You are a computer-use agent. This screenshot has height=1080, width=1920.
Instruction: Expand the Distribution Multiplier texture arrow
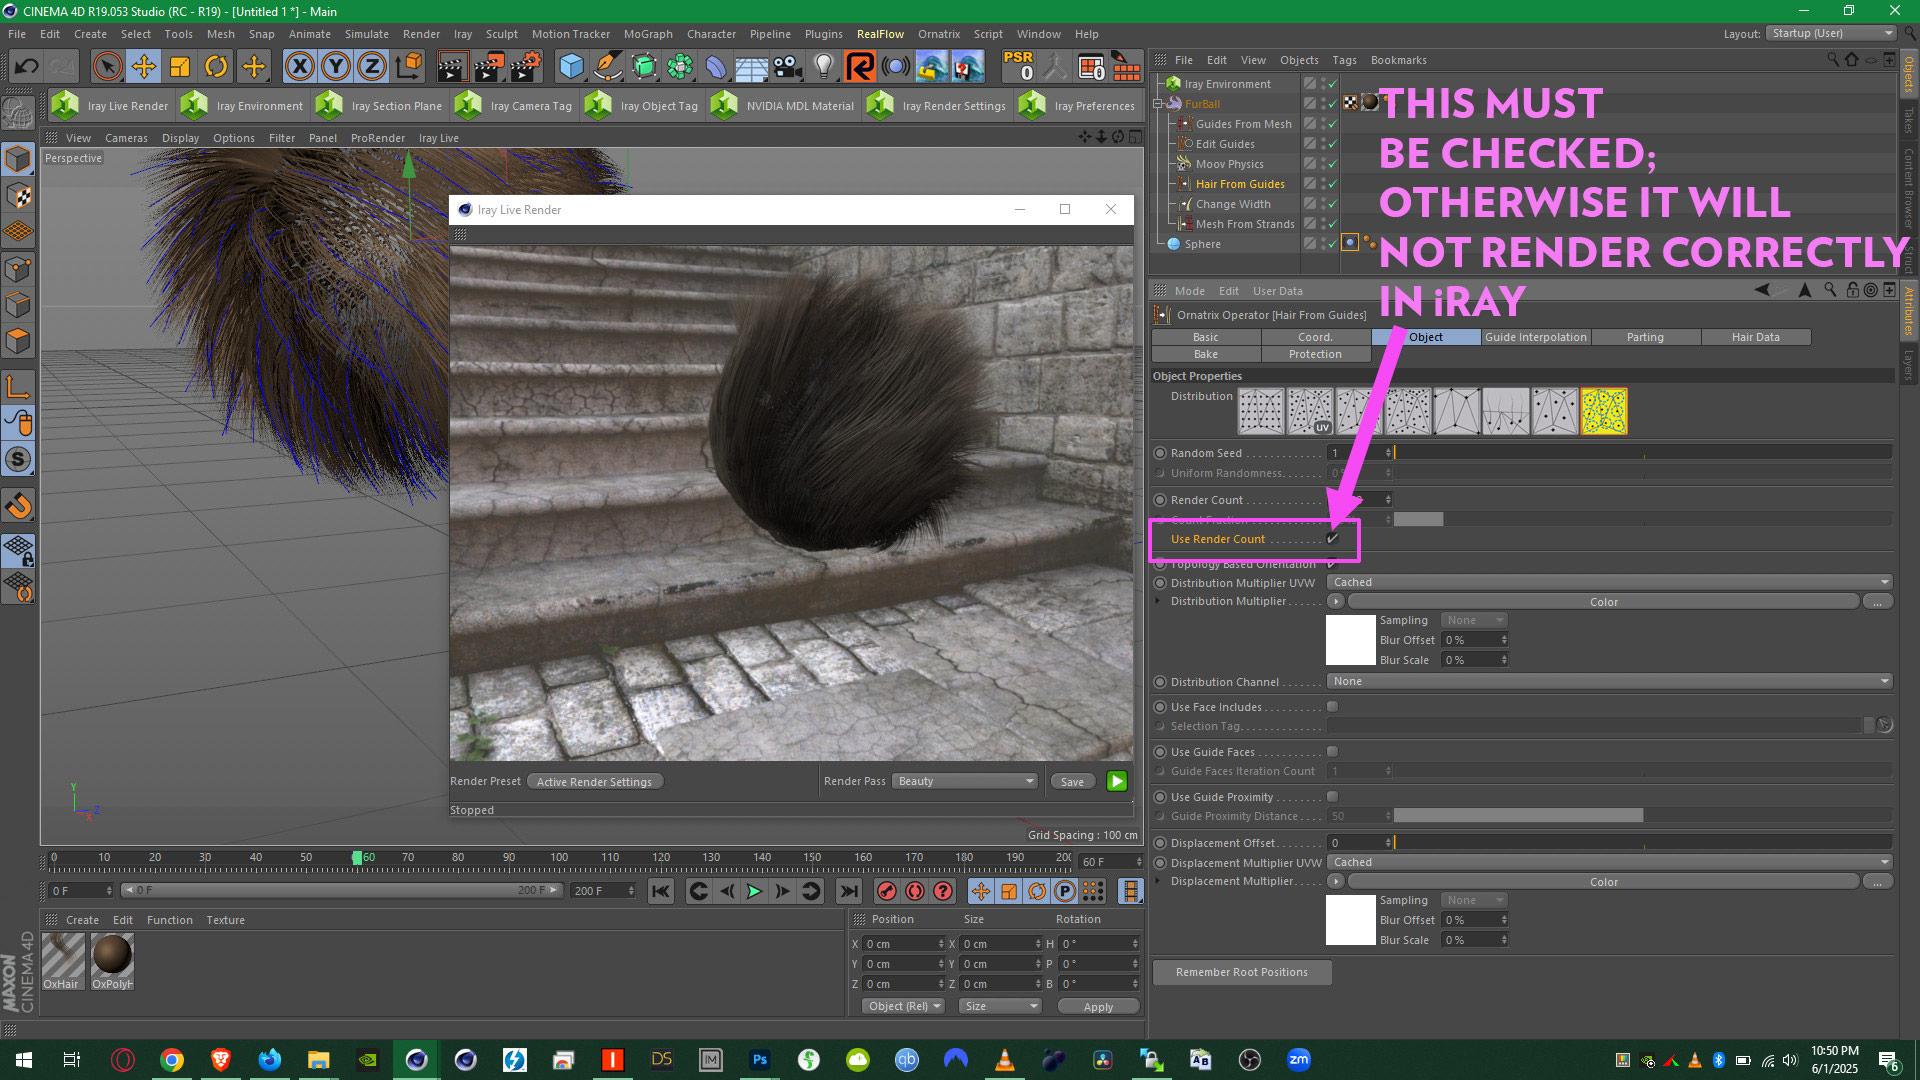pos(1158,601)
